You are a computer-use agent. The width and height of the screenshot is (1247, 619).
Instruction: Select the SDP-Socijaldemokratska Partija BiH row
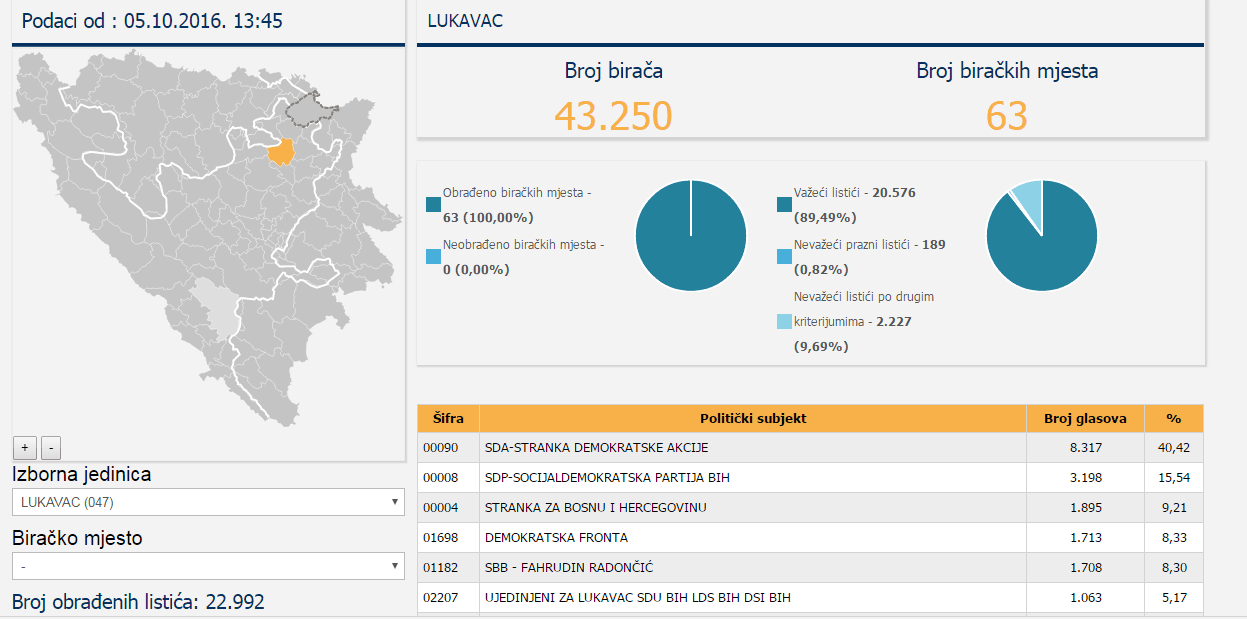click(752, 478)
